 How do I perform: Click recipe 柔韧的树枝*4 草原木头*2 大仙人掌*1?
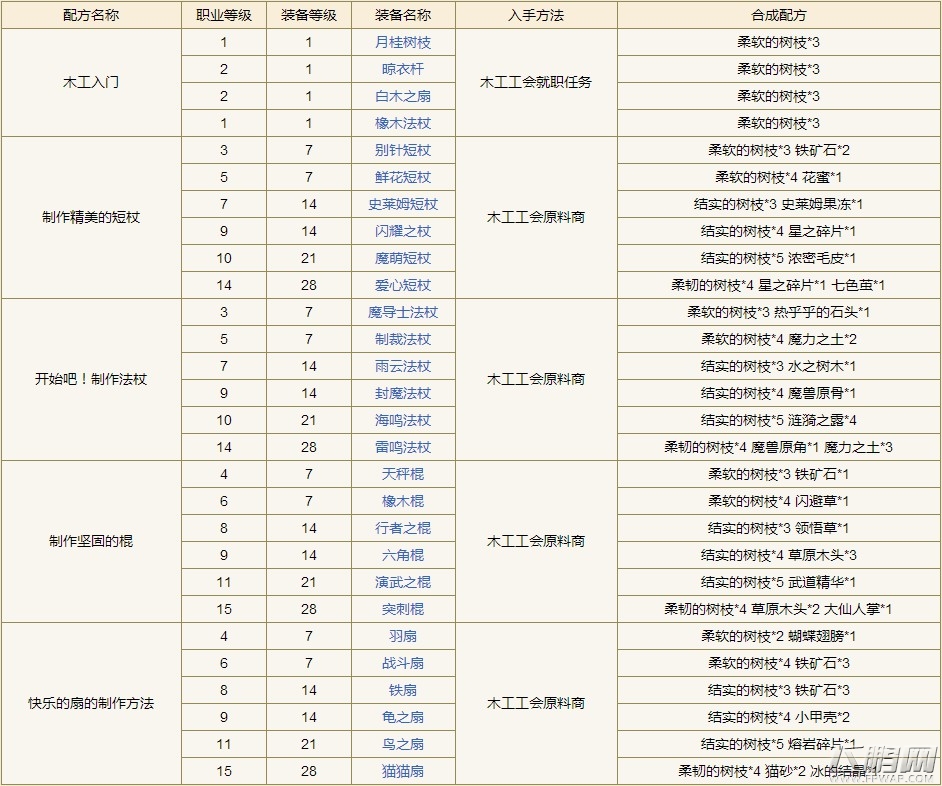pyautogui.click(x=779, y=610)
